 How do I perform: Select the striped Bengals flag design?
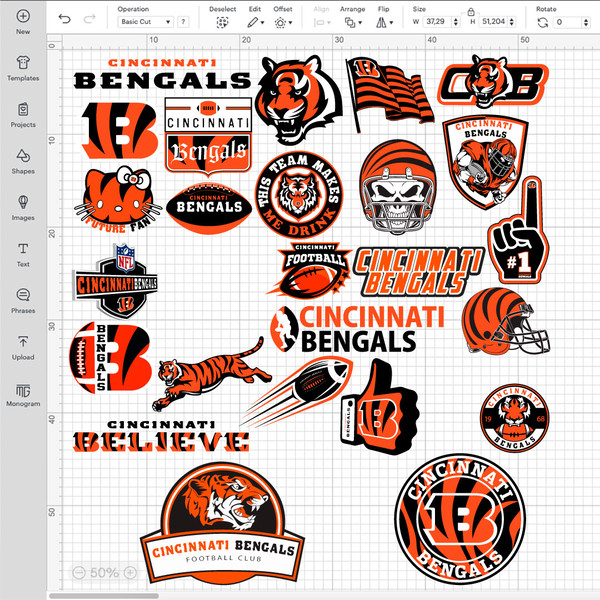pyautogui.click(x=390, y=94)
